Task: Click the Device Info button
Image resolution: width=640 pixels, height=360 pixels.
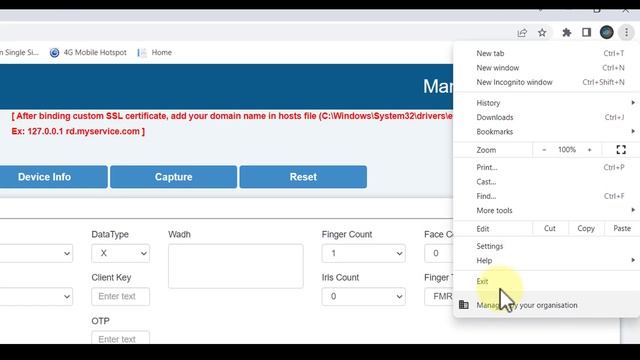Action: point(53,177)
